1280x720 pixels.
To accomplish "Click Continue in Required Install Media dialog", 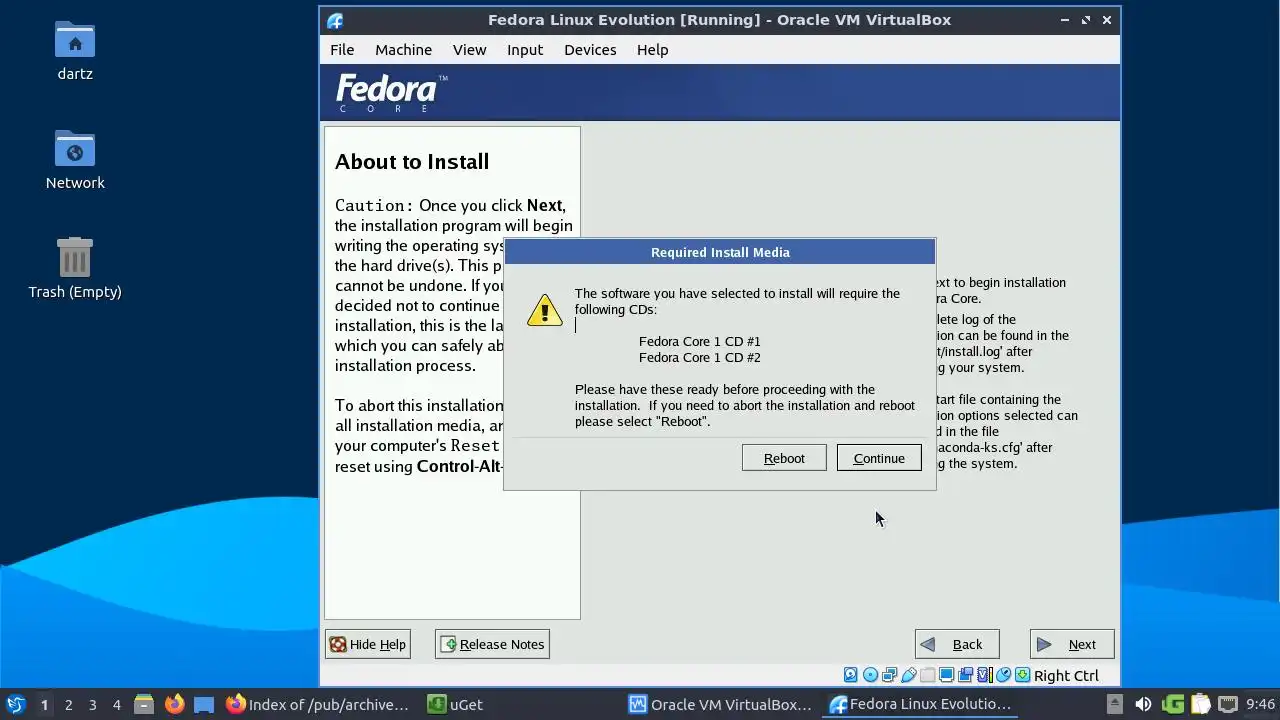I will click(x=879, y=458).
